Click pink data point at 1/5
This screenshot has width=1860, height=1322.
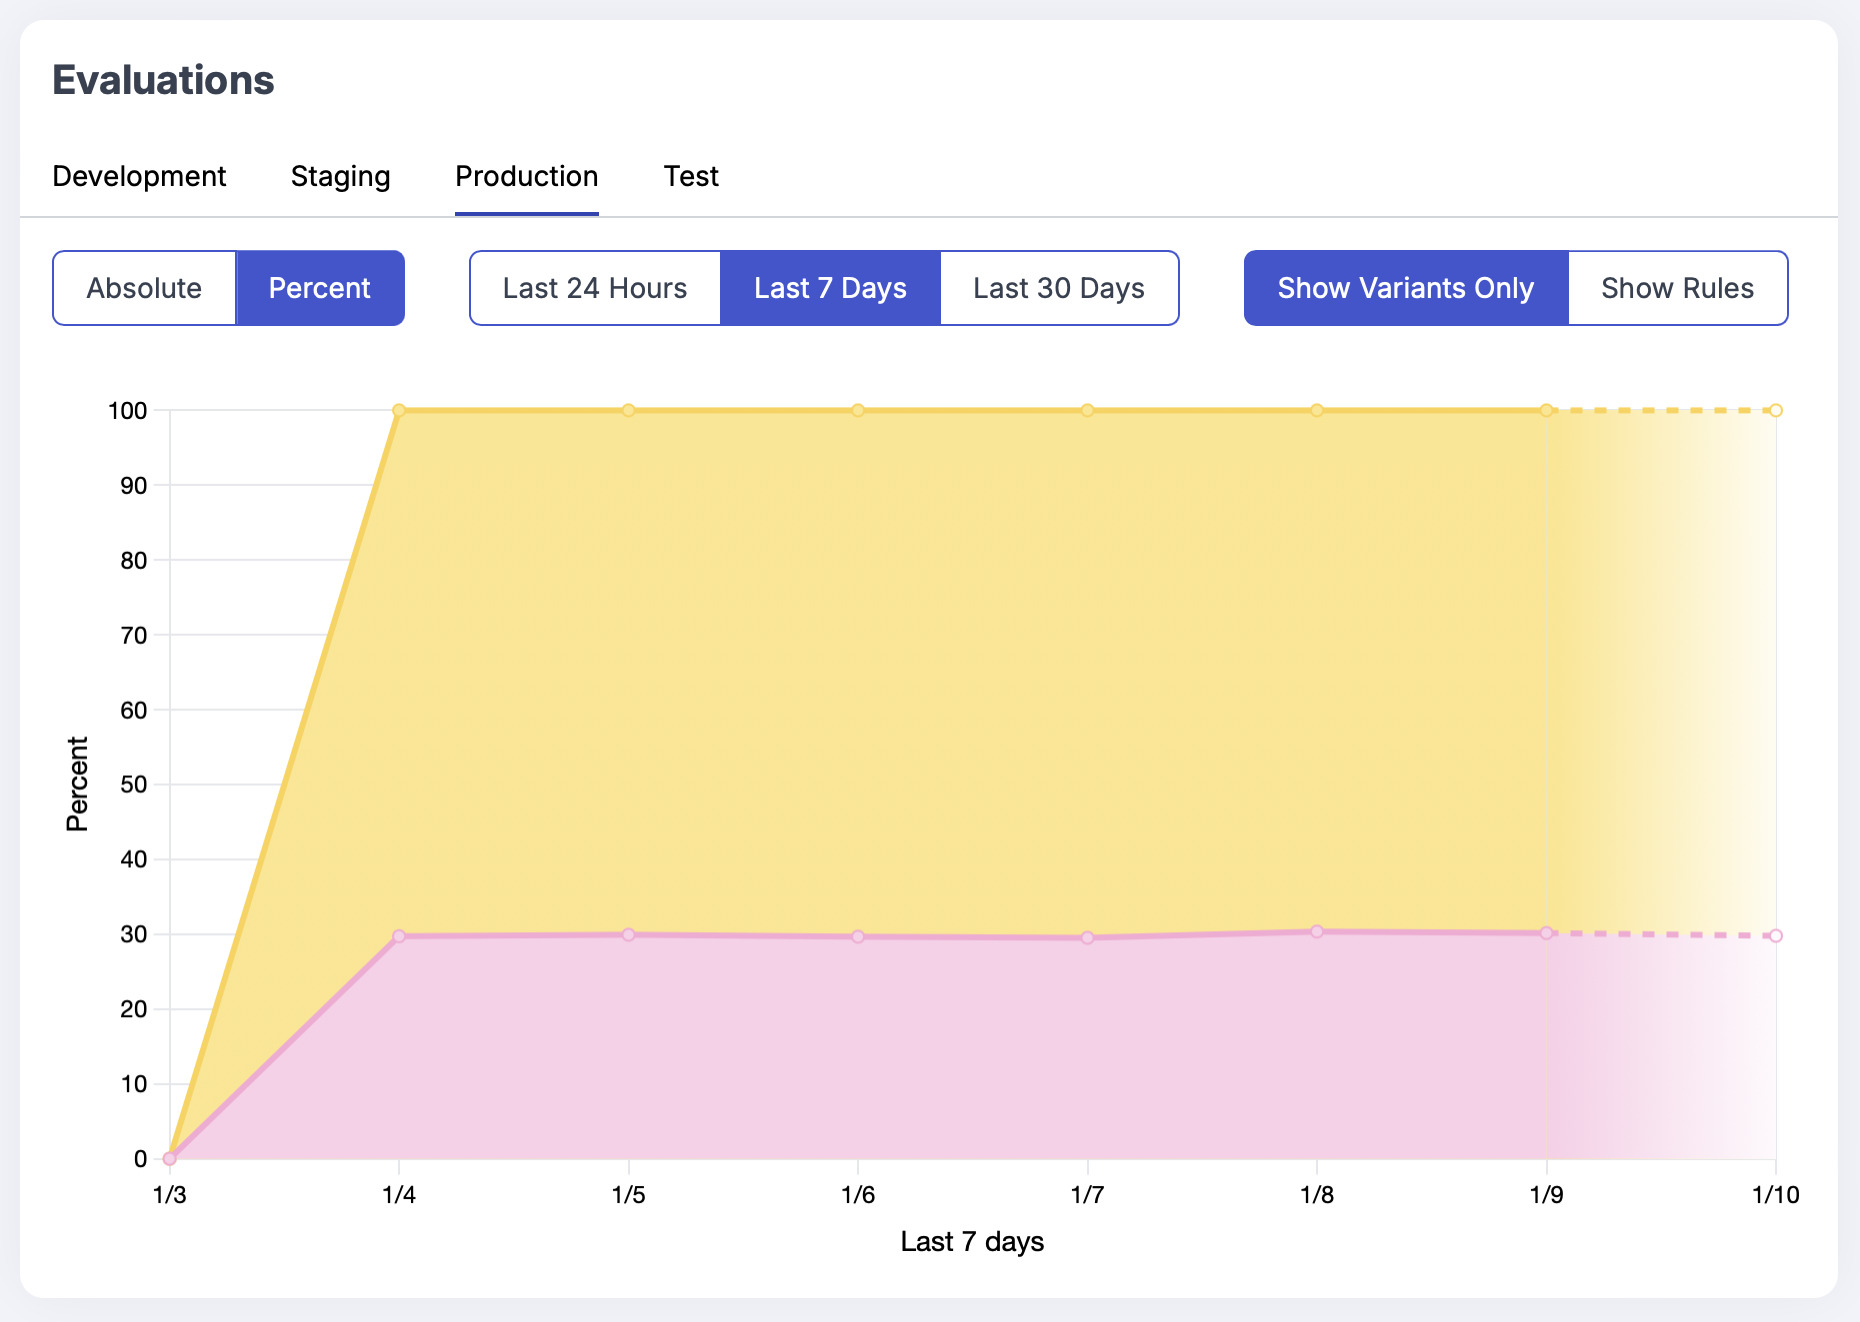[x=629, y=935]
